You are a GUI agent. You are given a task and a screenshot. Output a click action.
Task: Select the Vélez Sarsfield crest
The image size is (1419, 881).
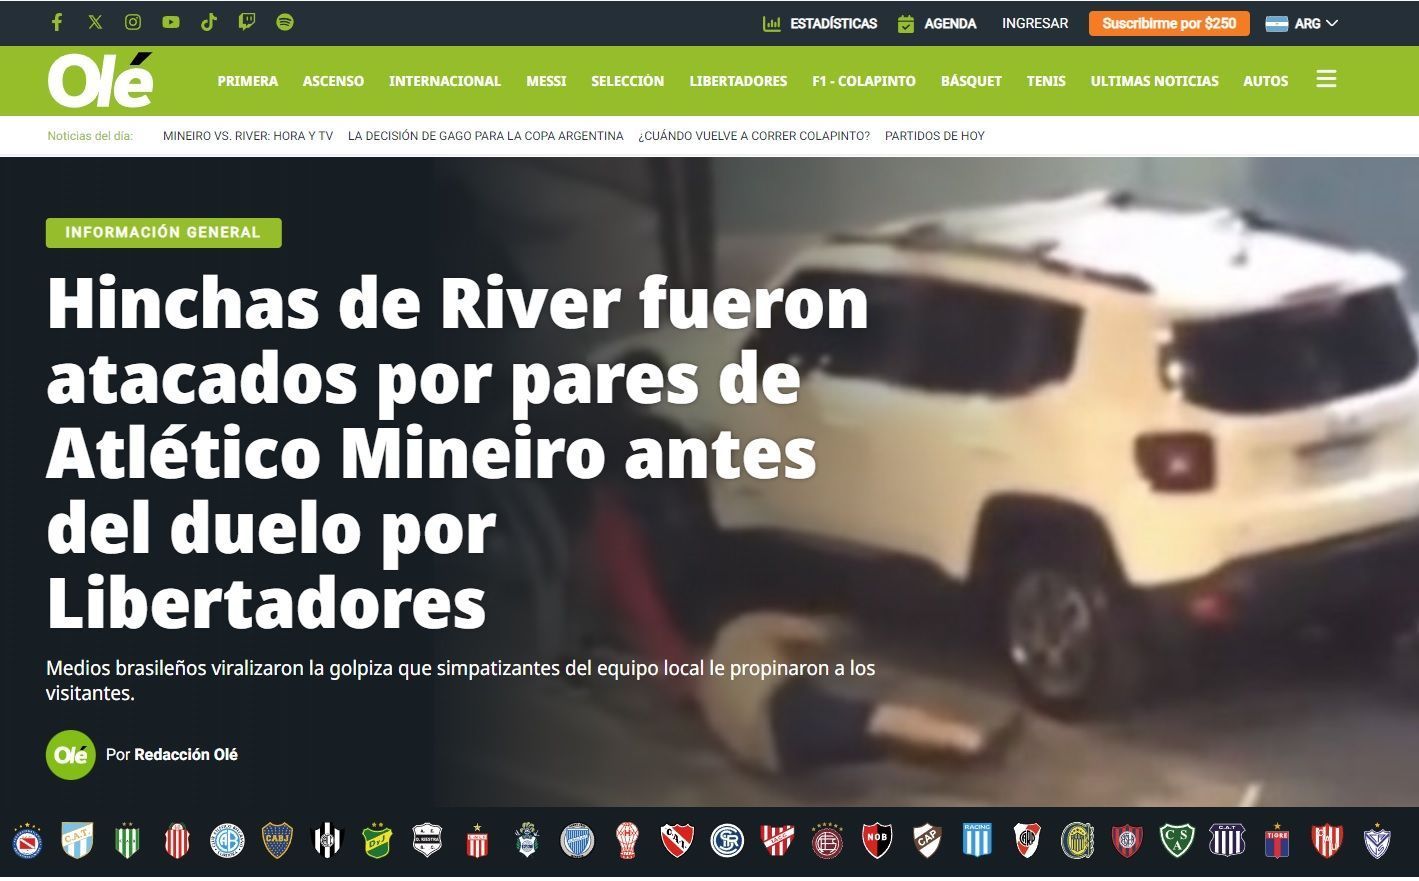[x=1377, y=841]
